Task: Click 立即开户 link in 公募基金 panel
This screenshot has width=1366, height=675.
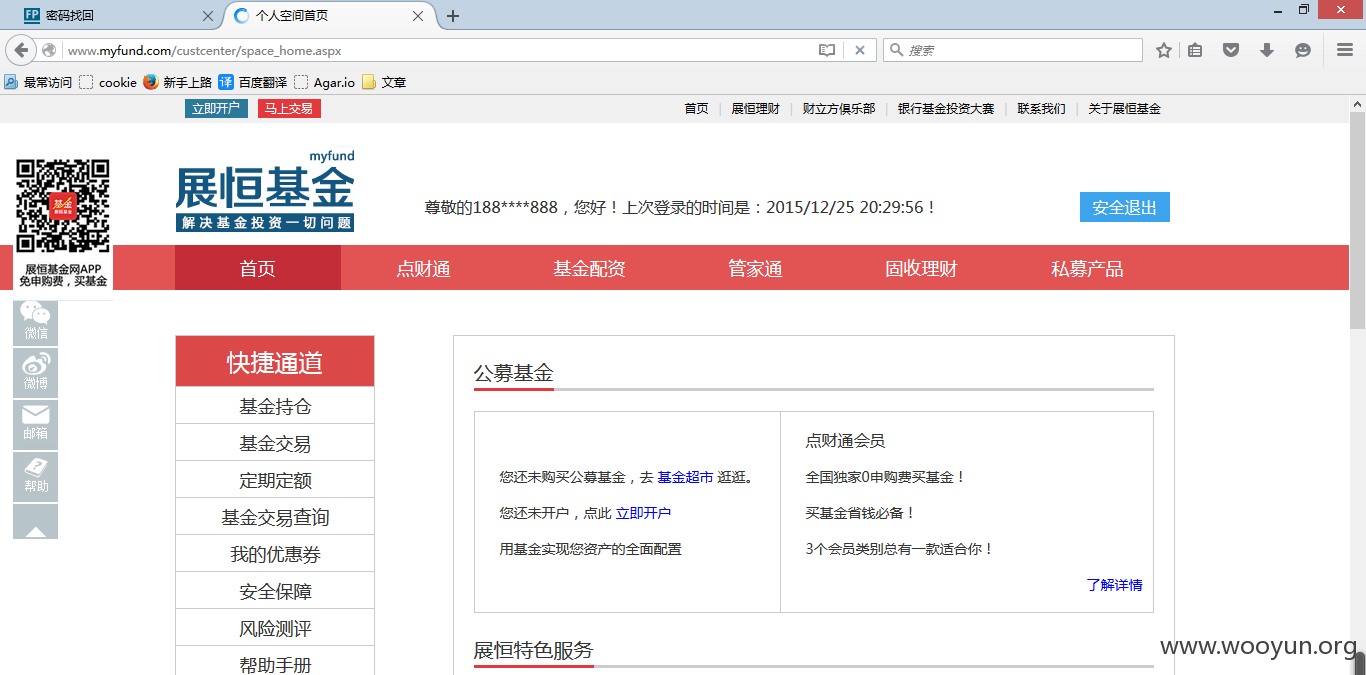Action: coord(643,513)
